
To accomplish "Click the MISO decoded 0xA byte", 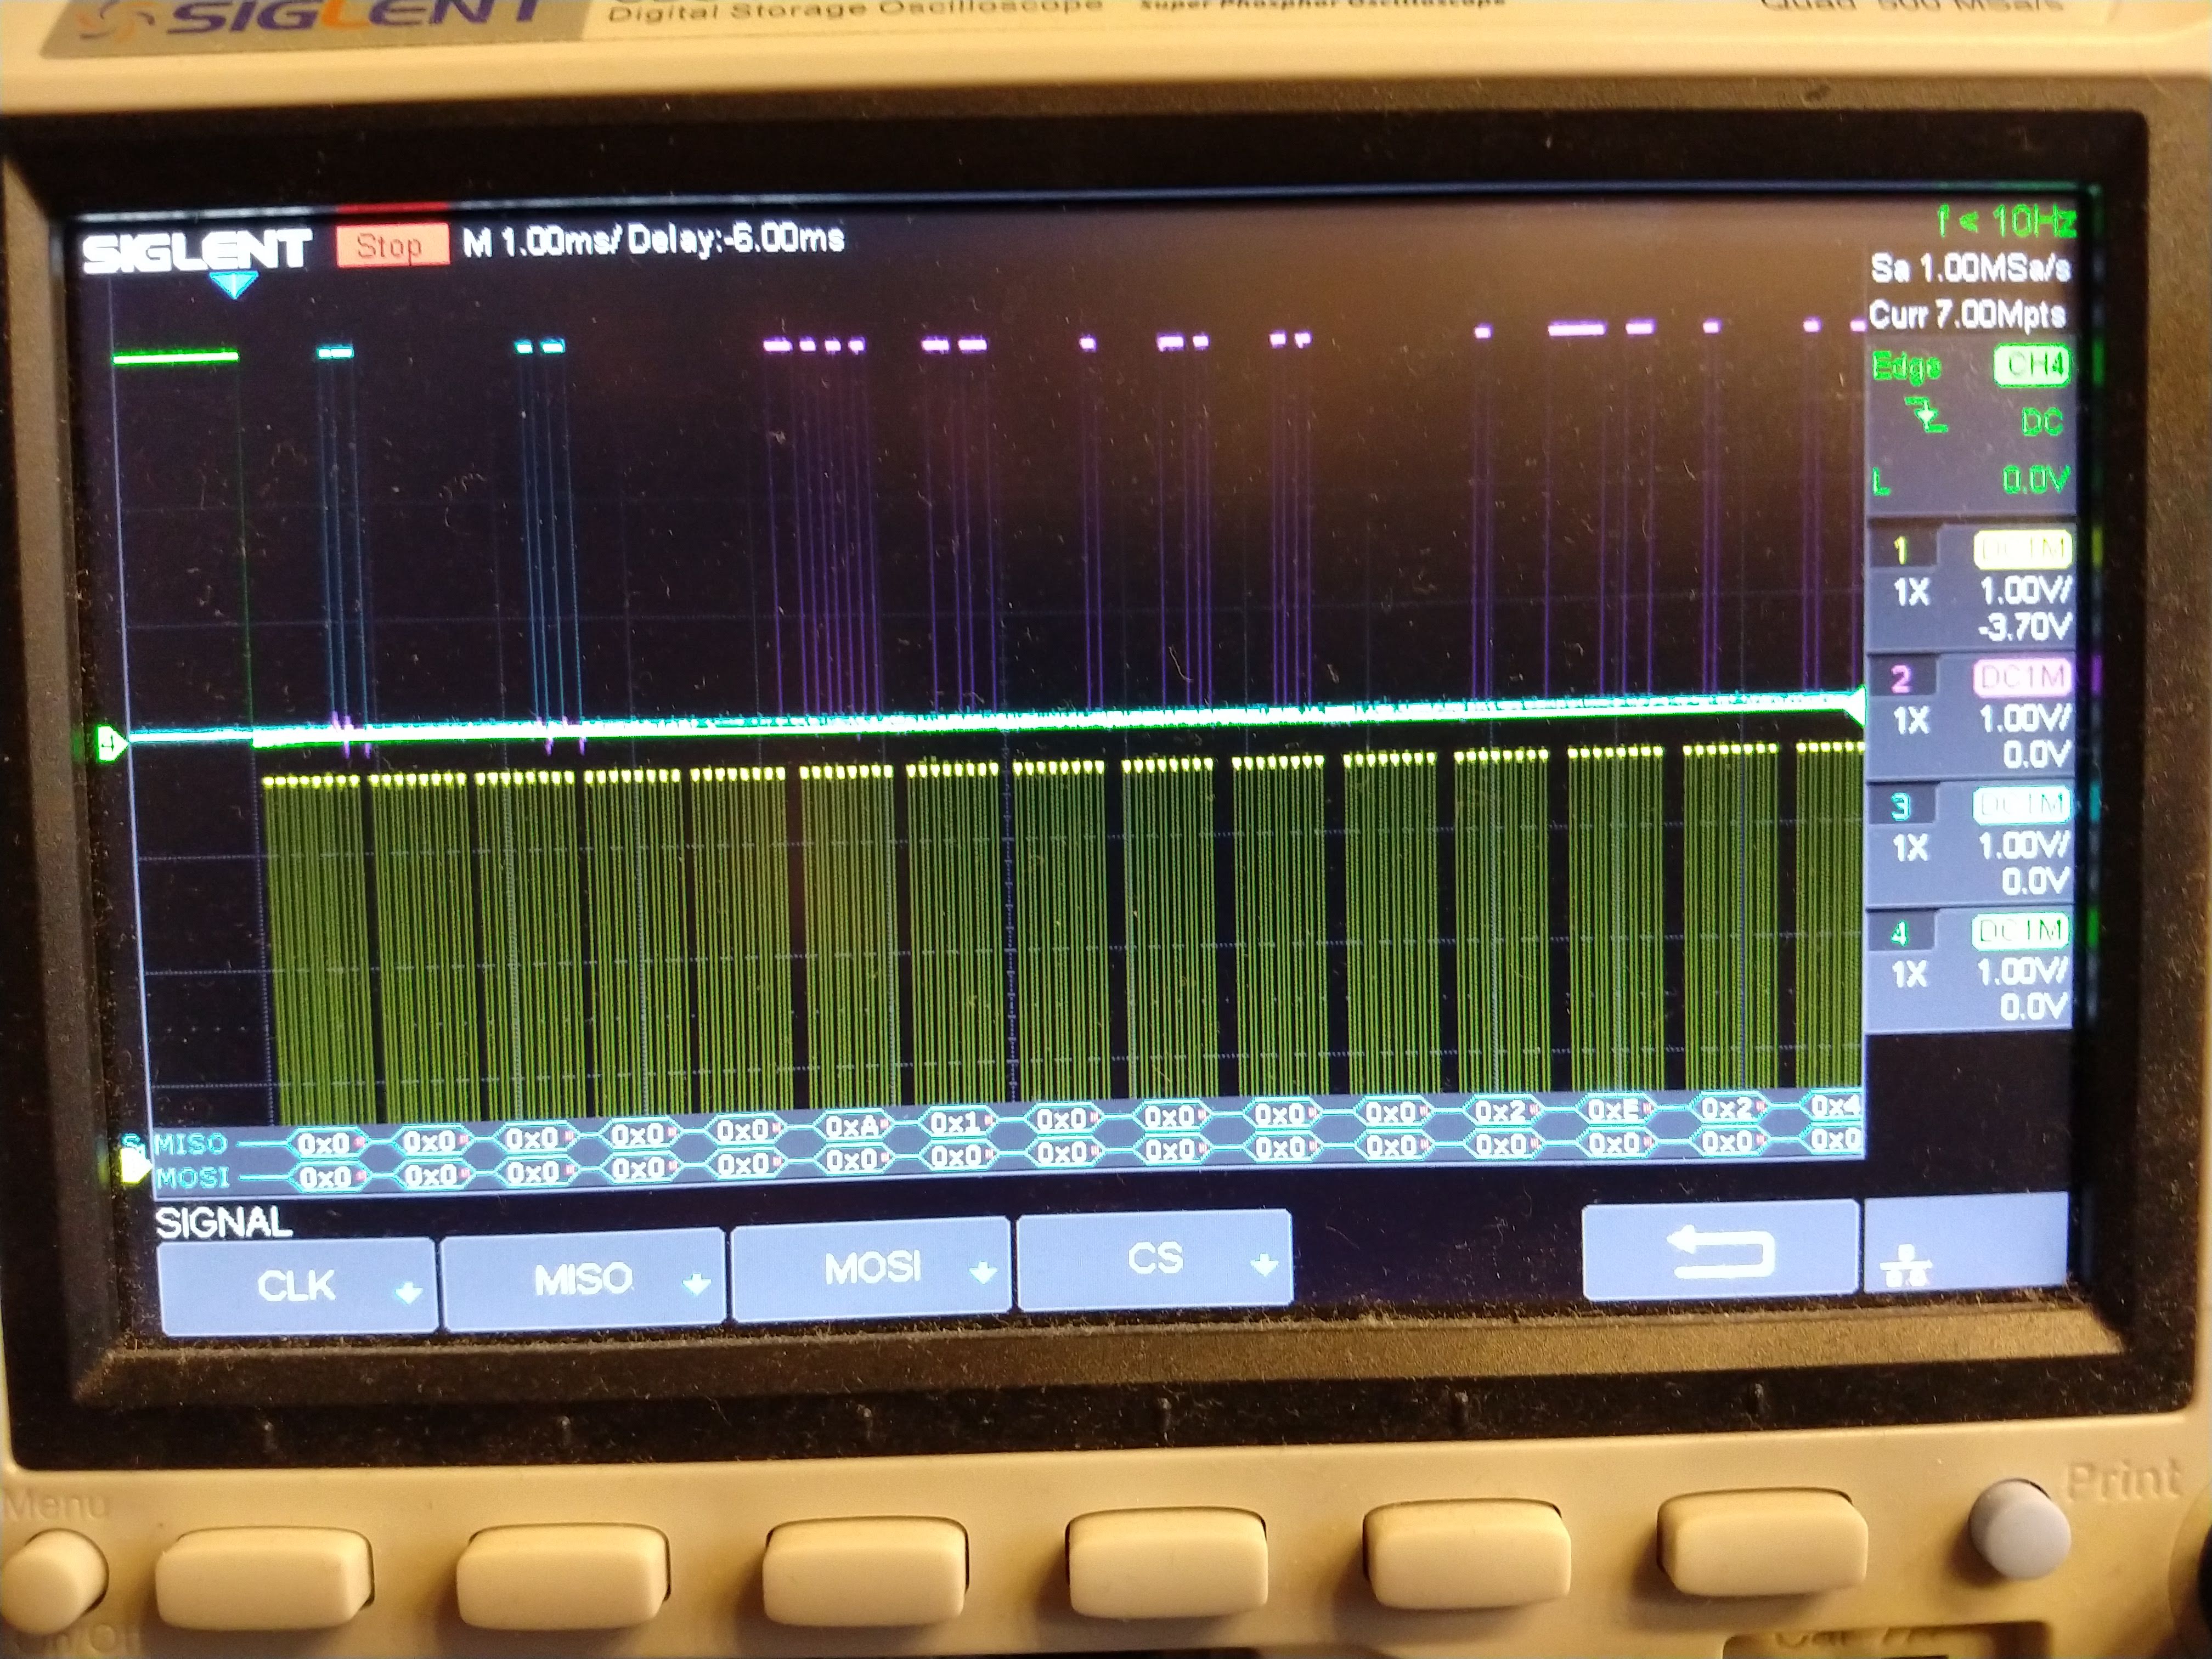I will [x=852, y=1127].
